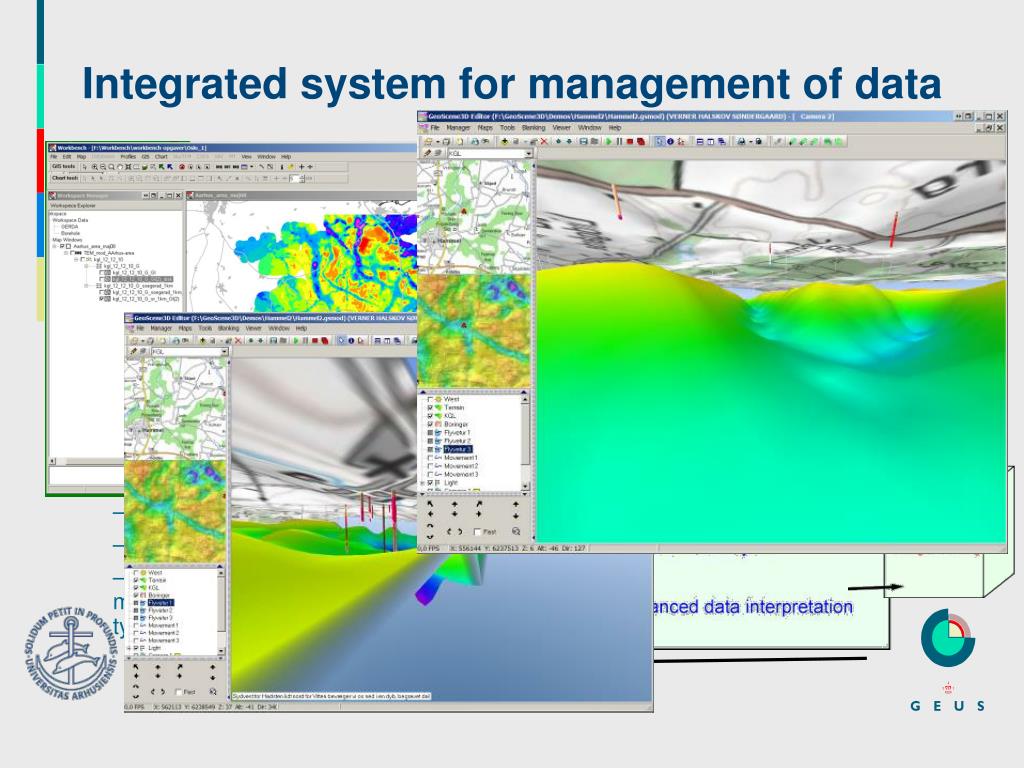The width and height of the screenshot is (1024, 768).
Task: Click the blue arrow tool in the Workbench GIS toolbar
Action: (x=170, y=167)
